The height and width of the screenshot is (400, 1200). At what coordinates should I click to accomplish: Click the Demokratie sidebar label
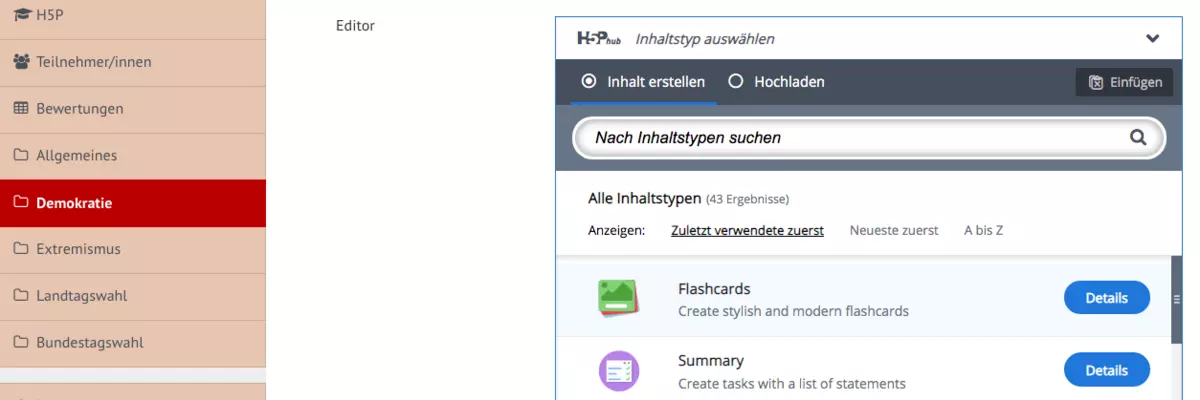(74, 203)
